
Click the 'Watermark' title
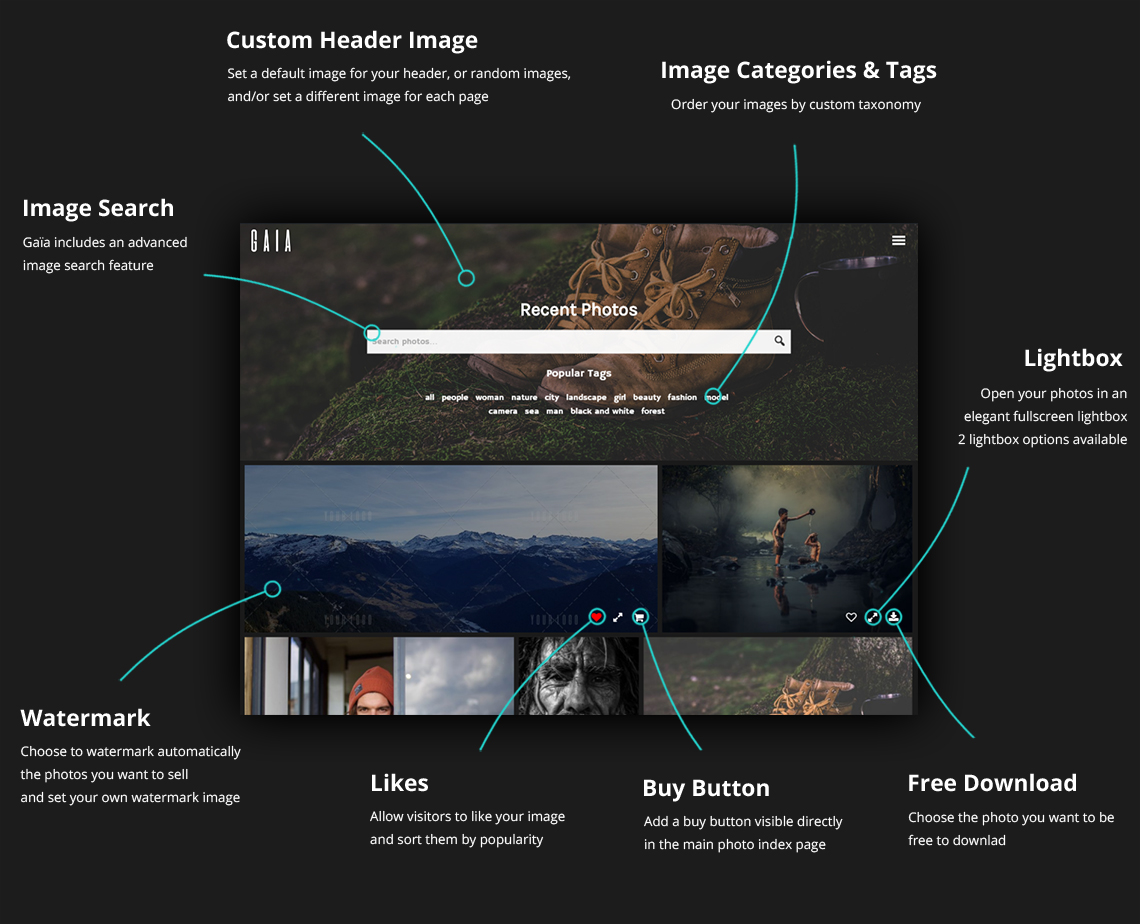[85, 718]
